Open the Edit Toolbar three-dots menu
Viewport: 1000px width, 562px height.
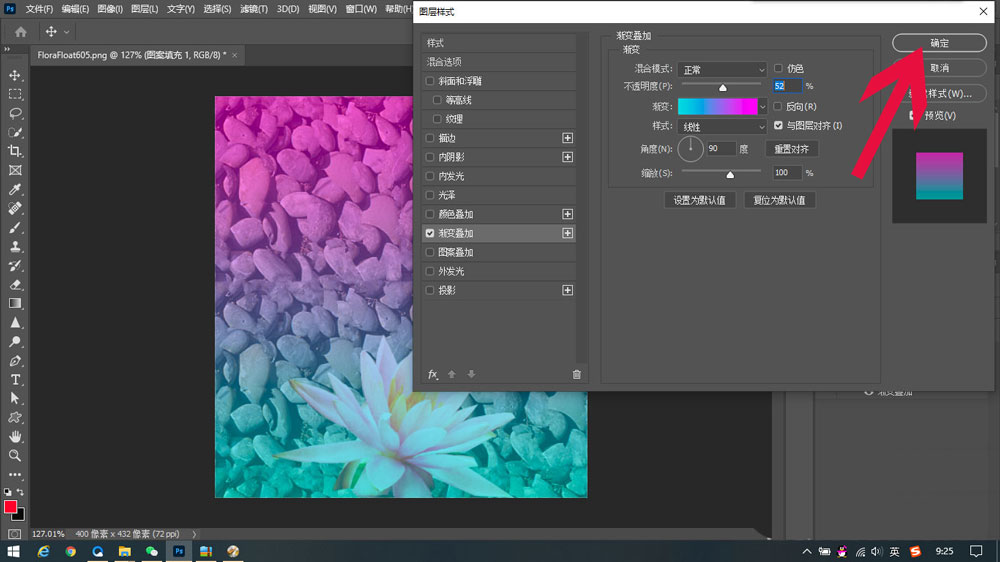click(x=15, y=475)
